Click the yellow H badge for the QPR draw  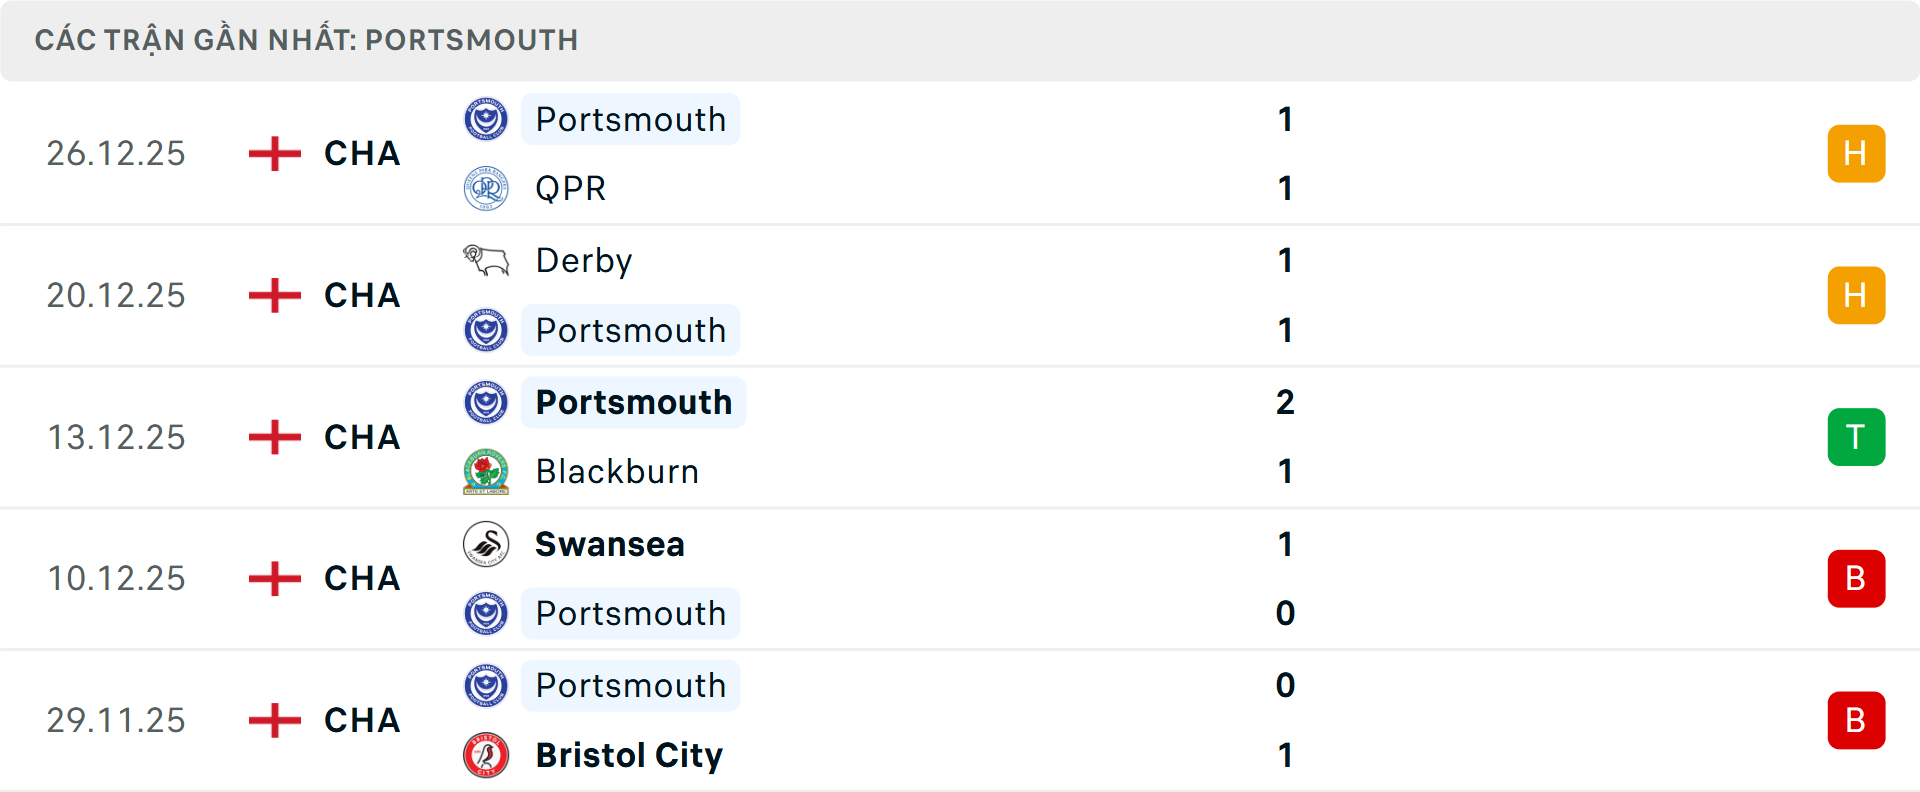point(1856,153)
